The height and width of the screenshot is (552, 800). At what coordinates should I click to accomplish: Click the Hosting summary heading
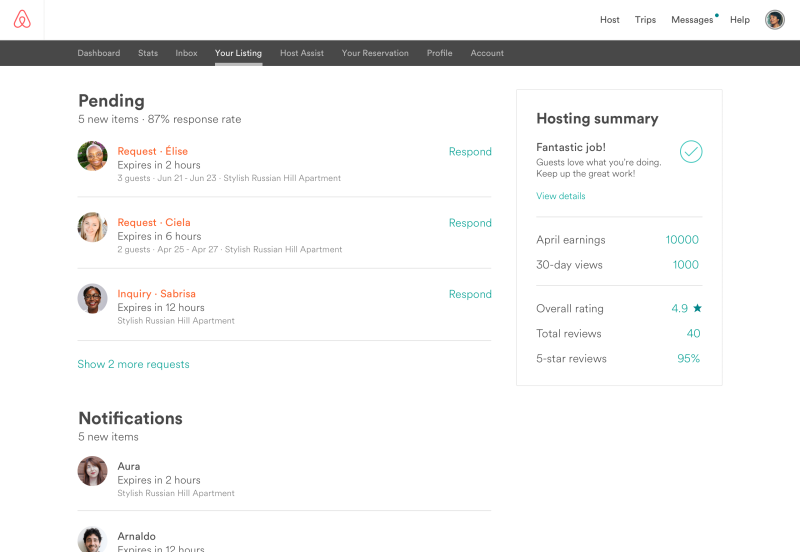click(597, 119)
